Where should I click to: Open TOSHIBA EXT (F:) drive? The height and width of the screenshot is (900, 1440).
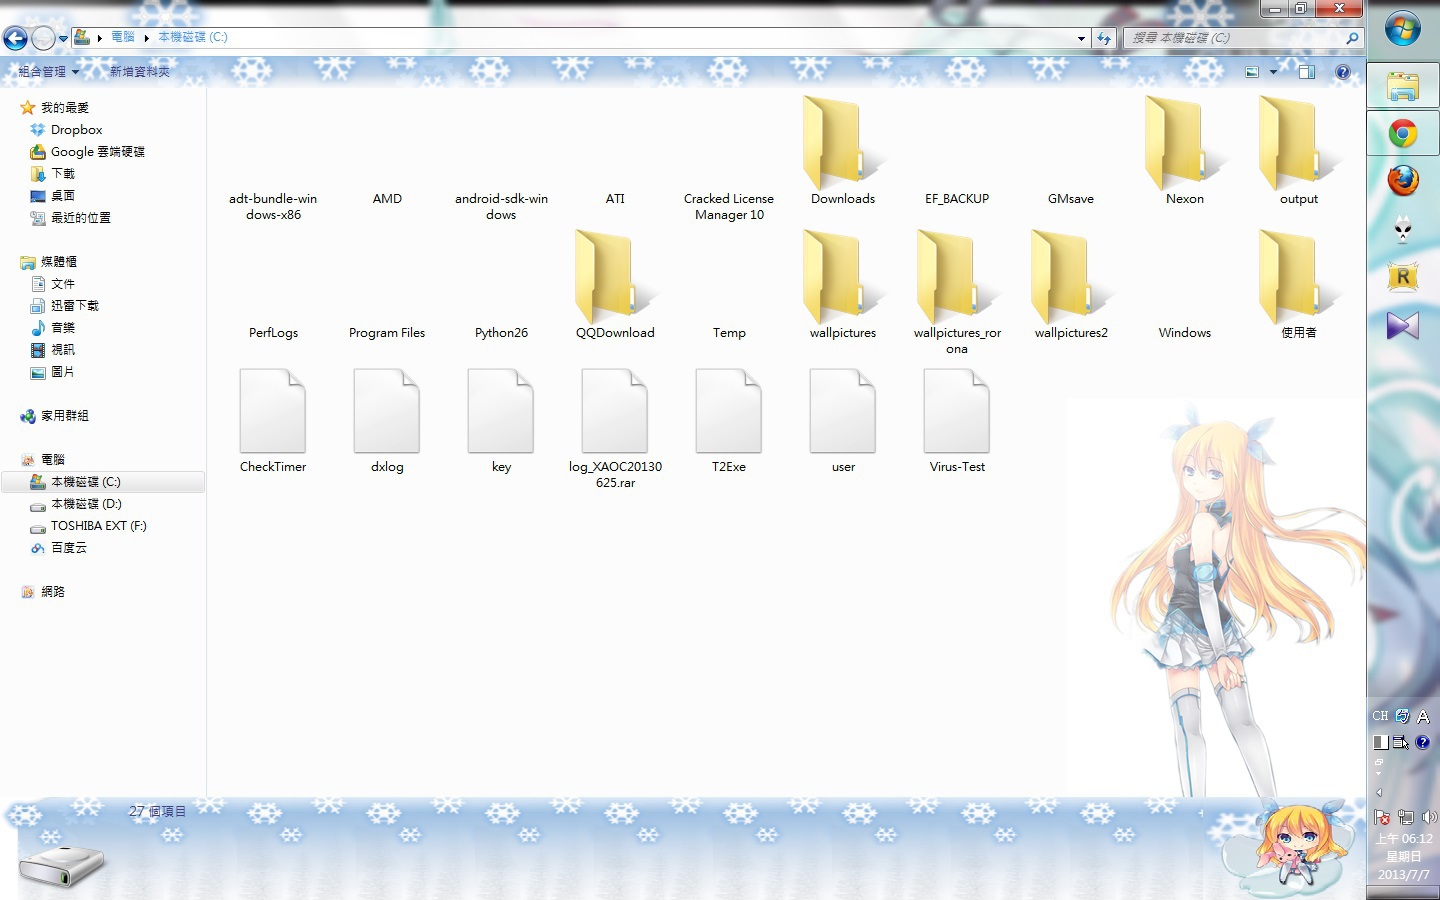(x=98, y=526)
